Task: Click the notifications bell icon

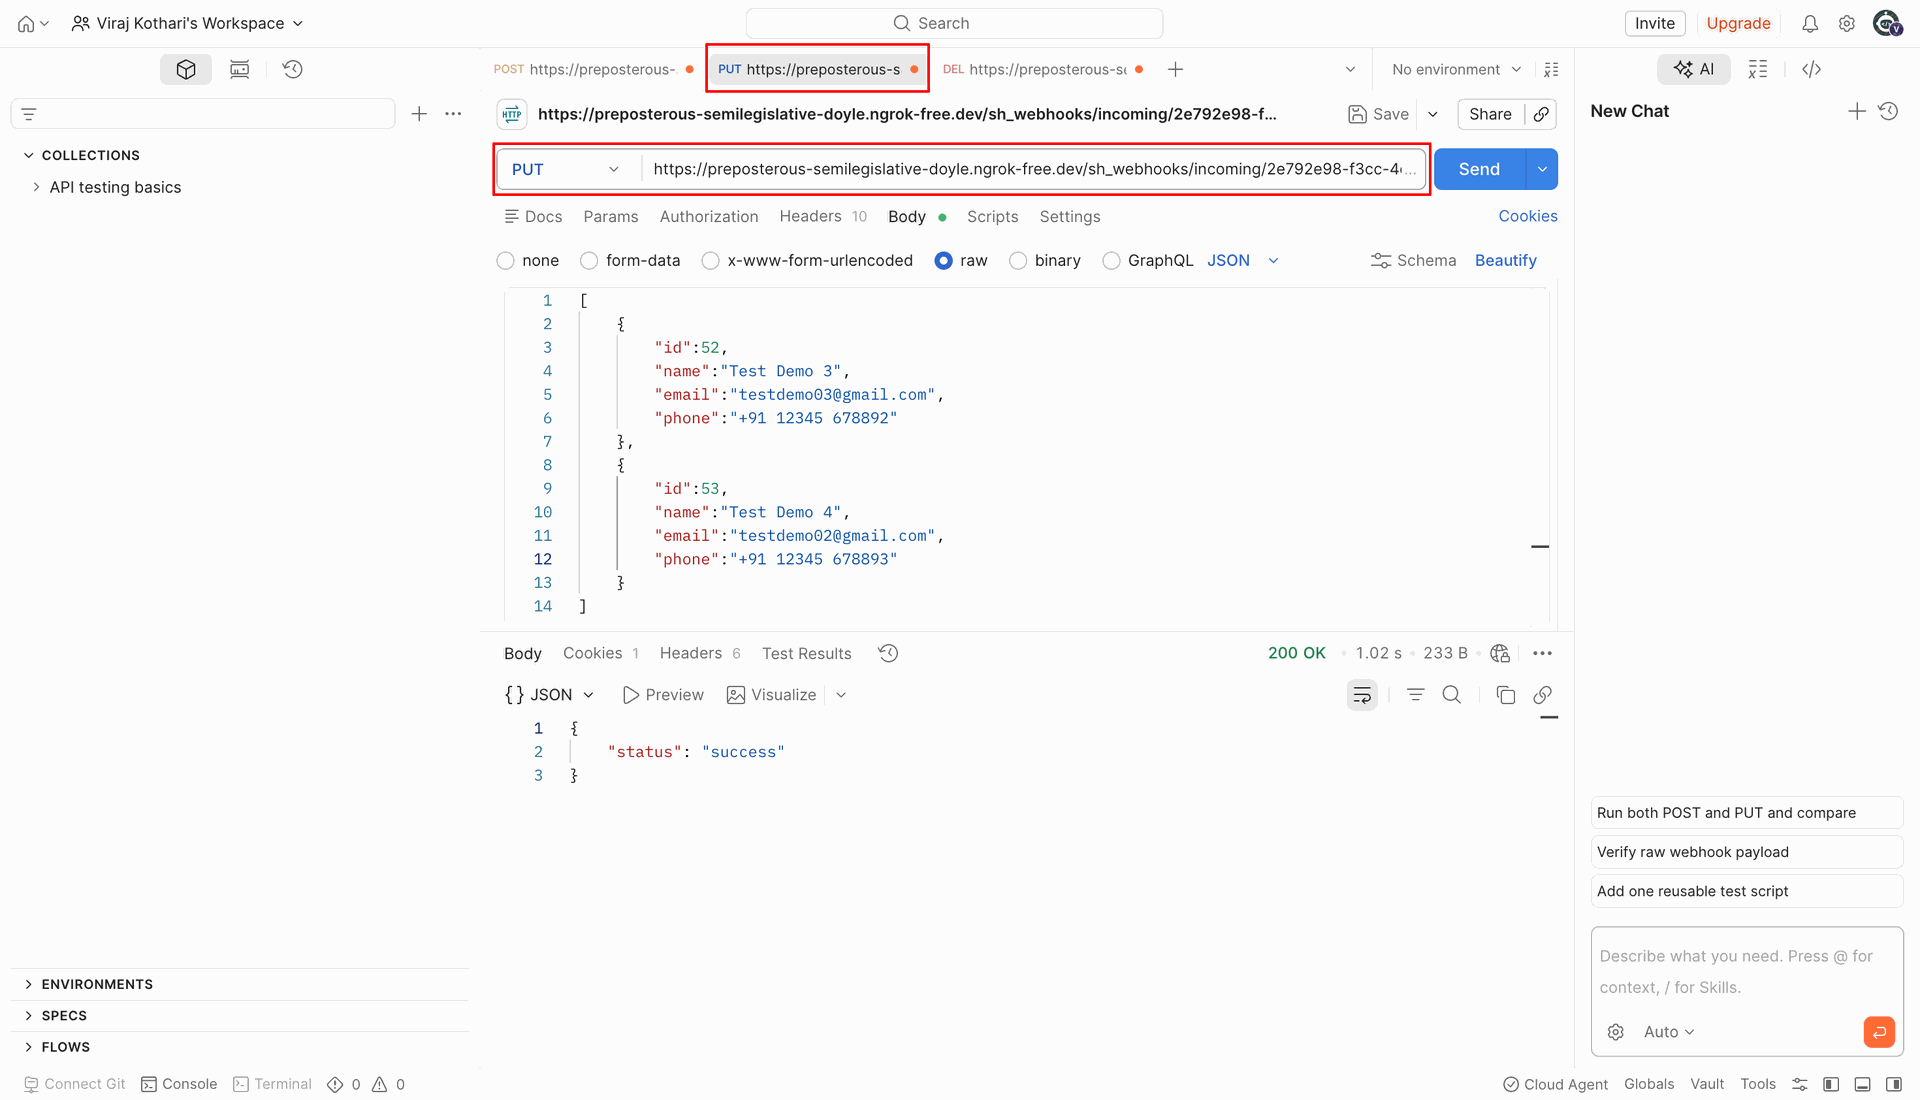Action: (x=1810, y=23)
